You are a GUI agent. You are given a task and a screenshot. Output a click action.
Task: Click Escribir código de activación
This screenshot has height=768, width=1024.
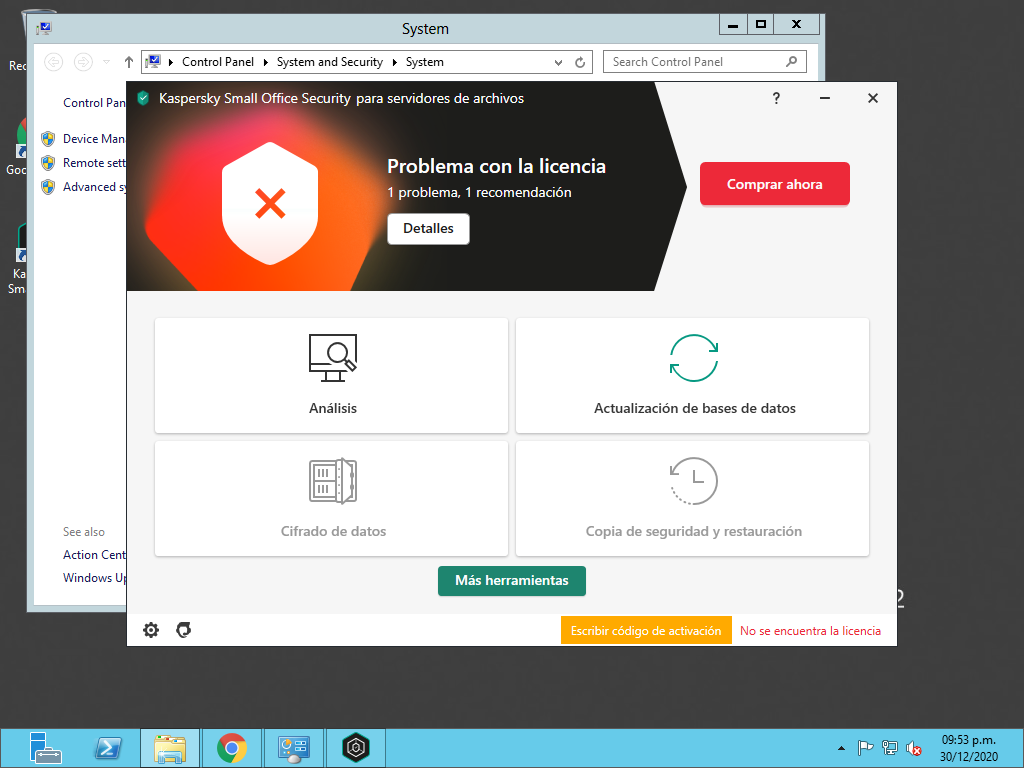tap(646, 631)
